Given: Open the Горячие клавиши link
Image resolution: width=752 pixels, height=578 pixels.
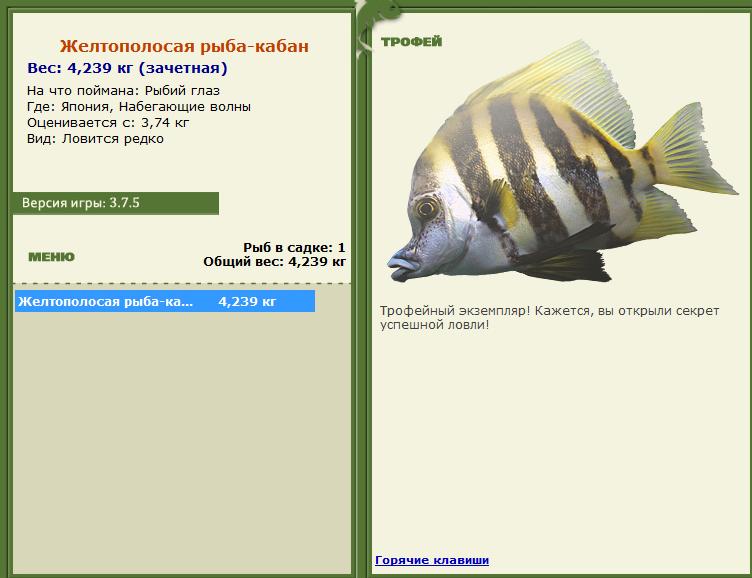Looking at the screenshot, I should tap(432, 560).
